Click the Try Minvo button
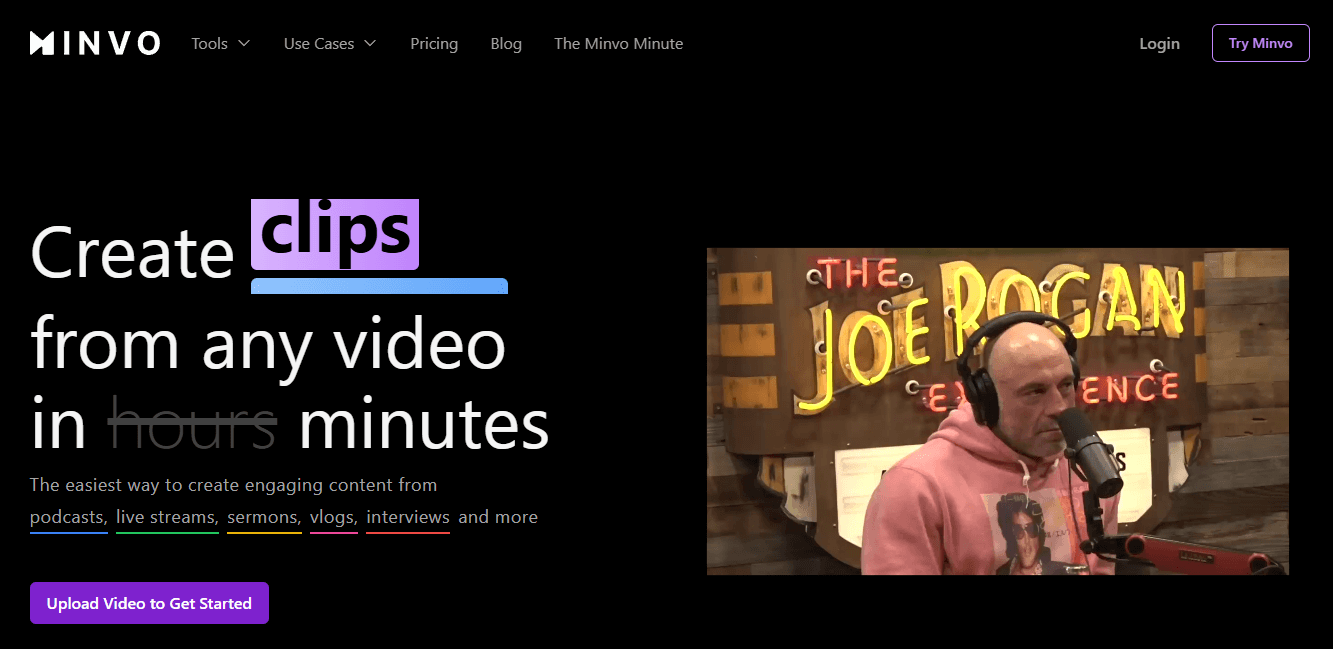The image size is (1333, 649). point(1260,43)
